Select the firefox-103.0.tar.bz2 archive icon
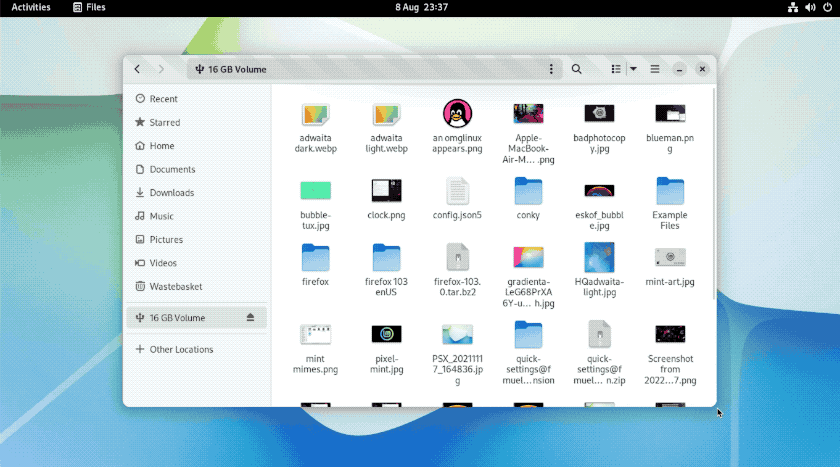This screenshot has height=467, width=840. [x=458, y=258]
